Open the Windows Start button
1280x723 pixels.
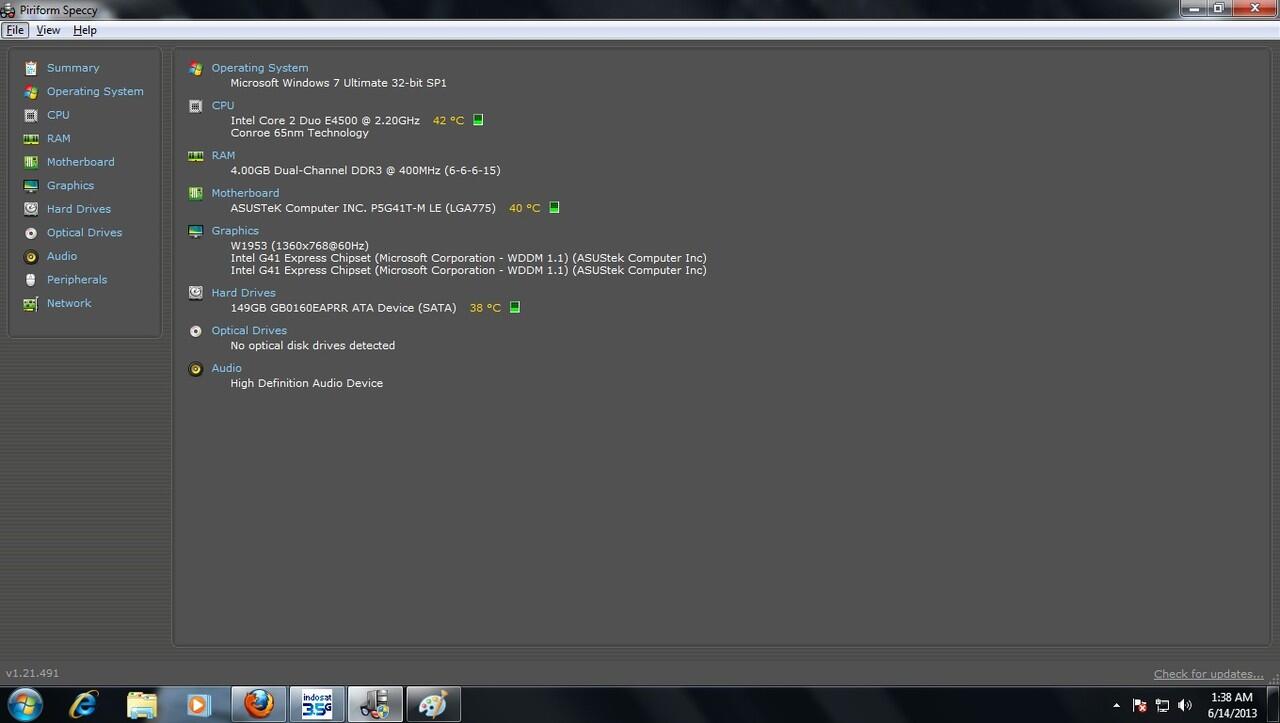point(24,704)
